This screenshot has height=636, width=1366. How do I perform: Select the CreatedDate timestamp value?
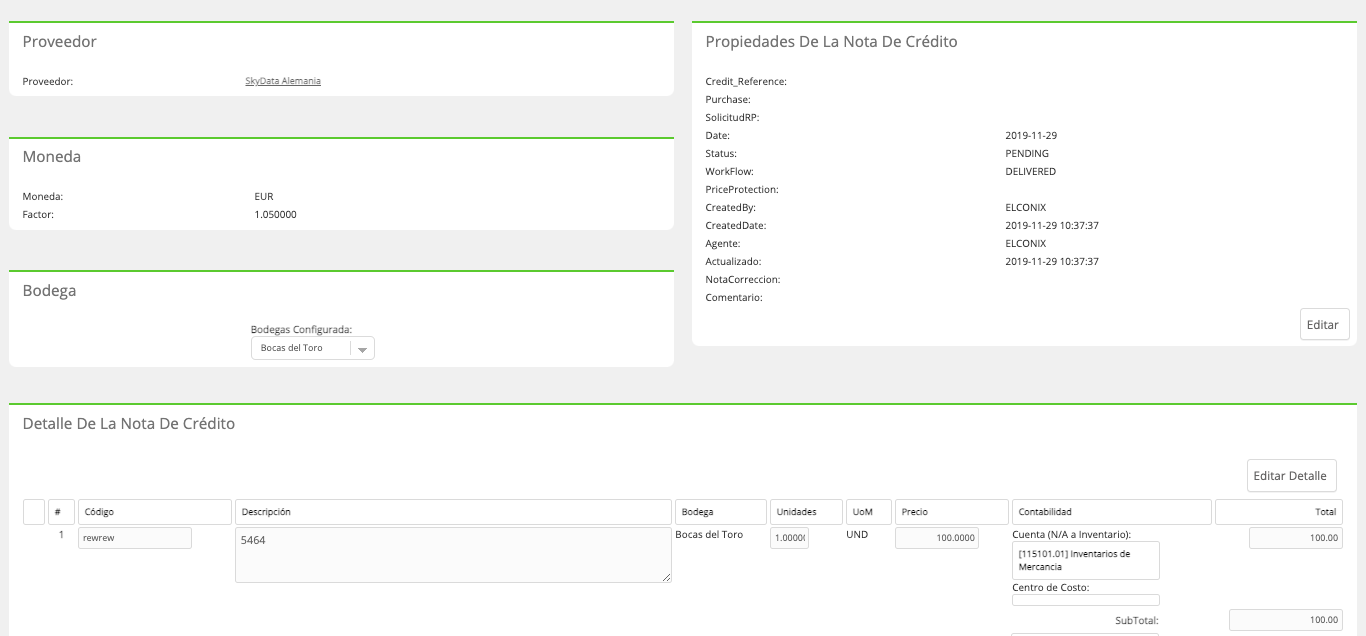click(x=1052, y=226)
